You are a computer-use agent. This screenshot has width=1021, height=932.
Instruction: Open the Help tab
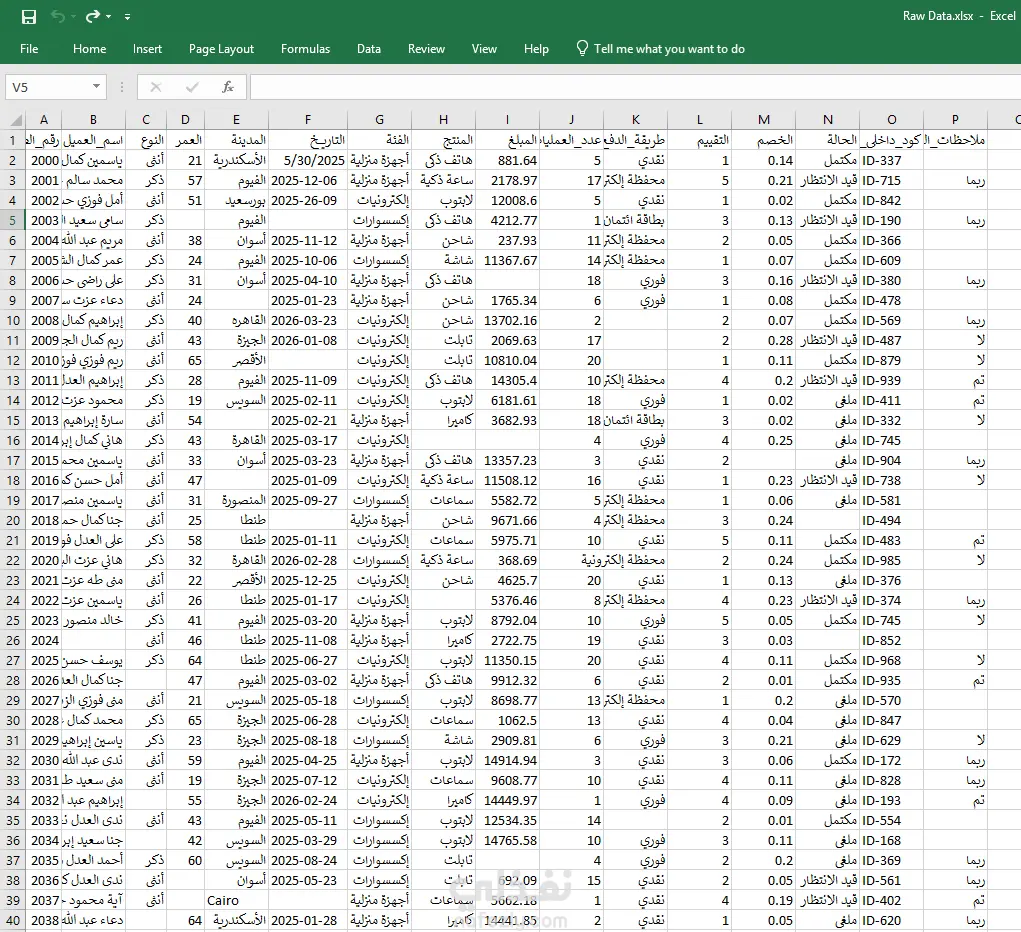(x=536, y=49)
